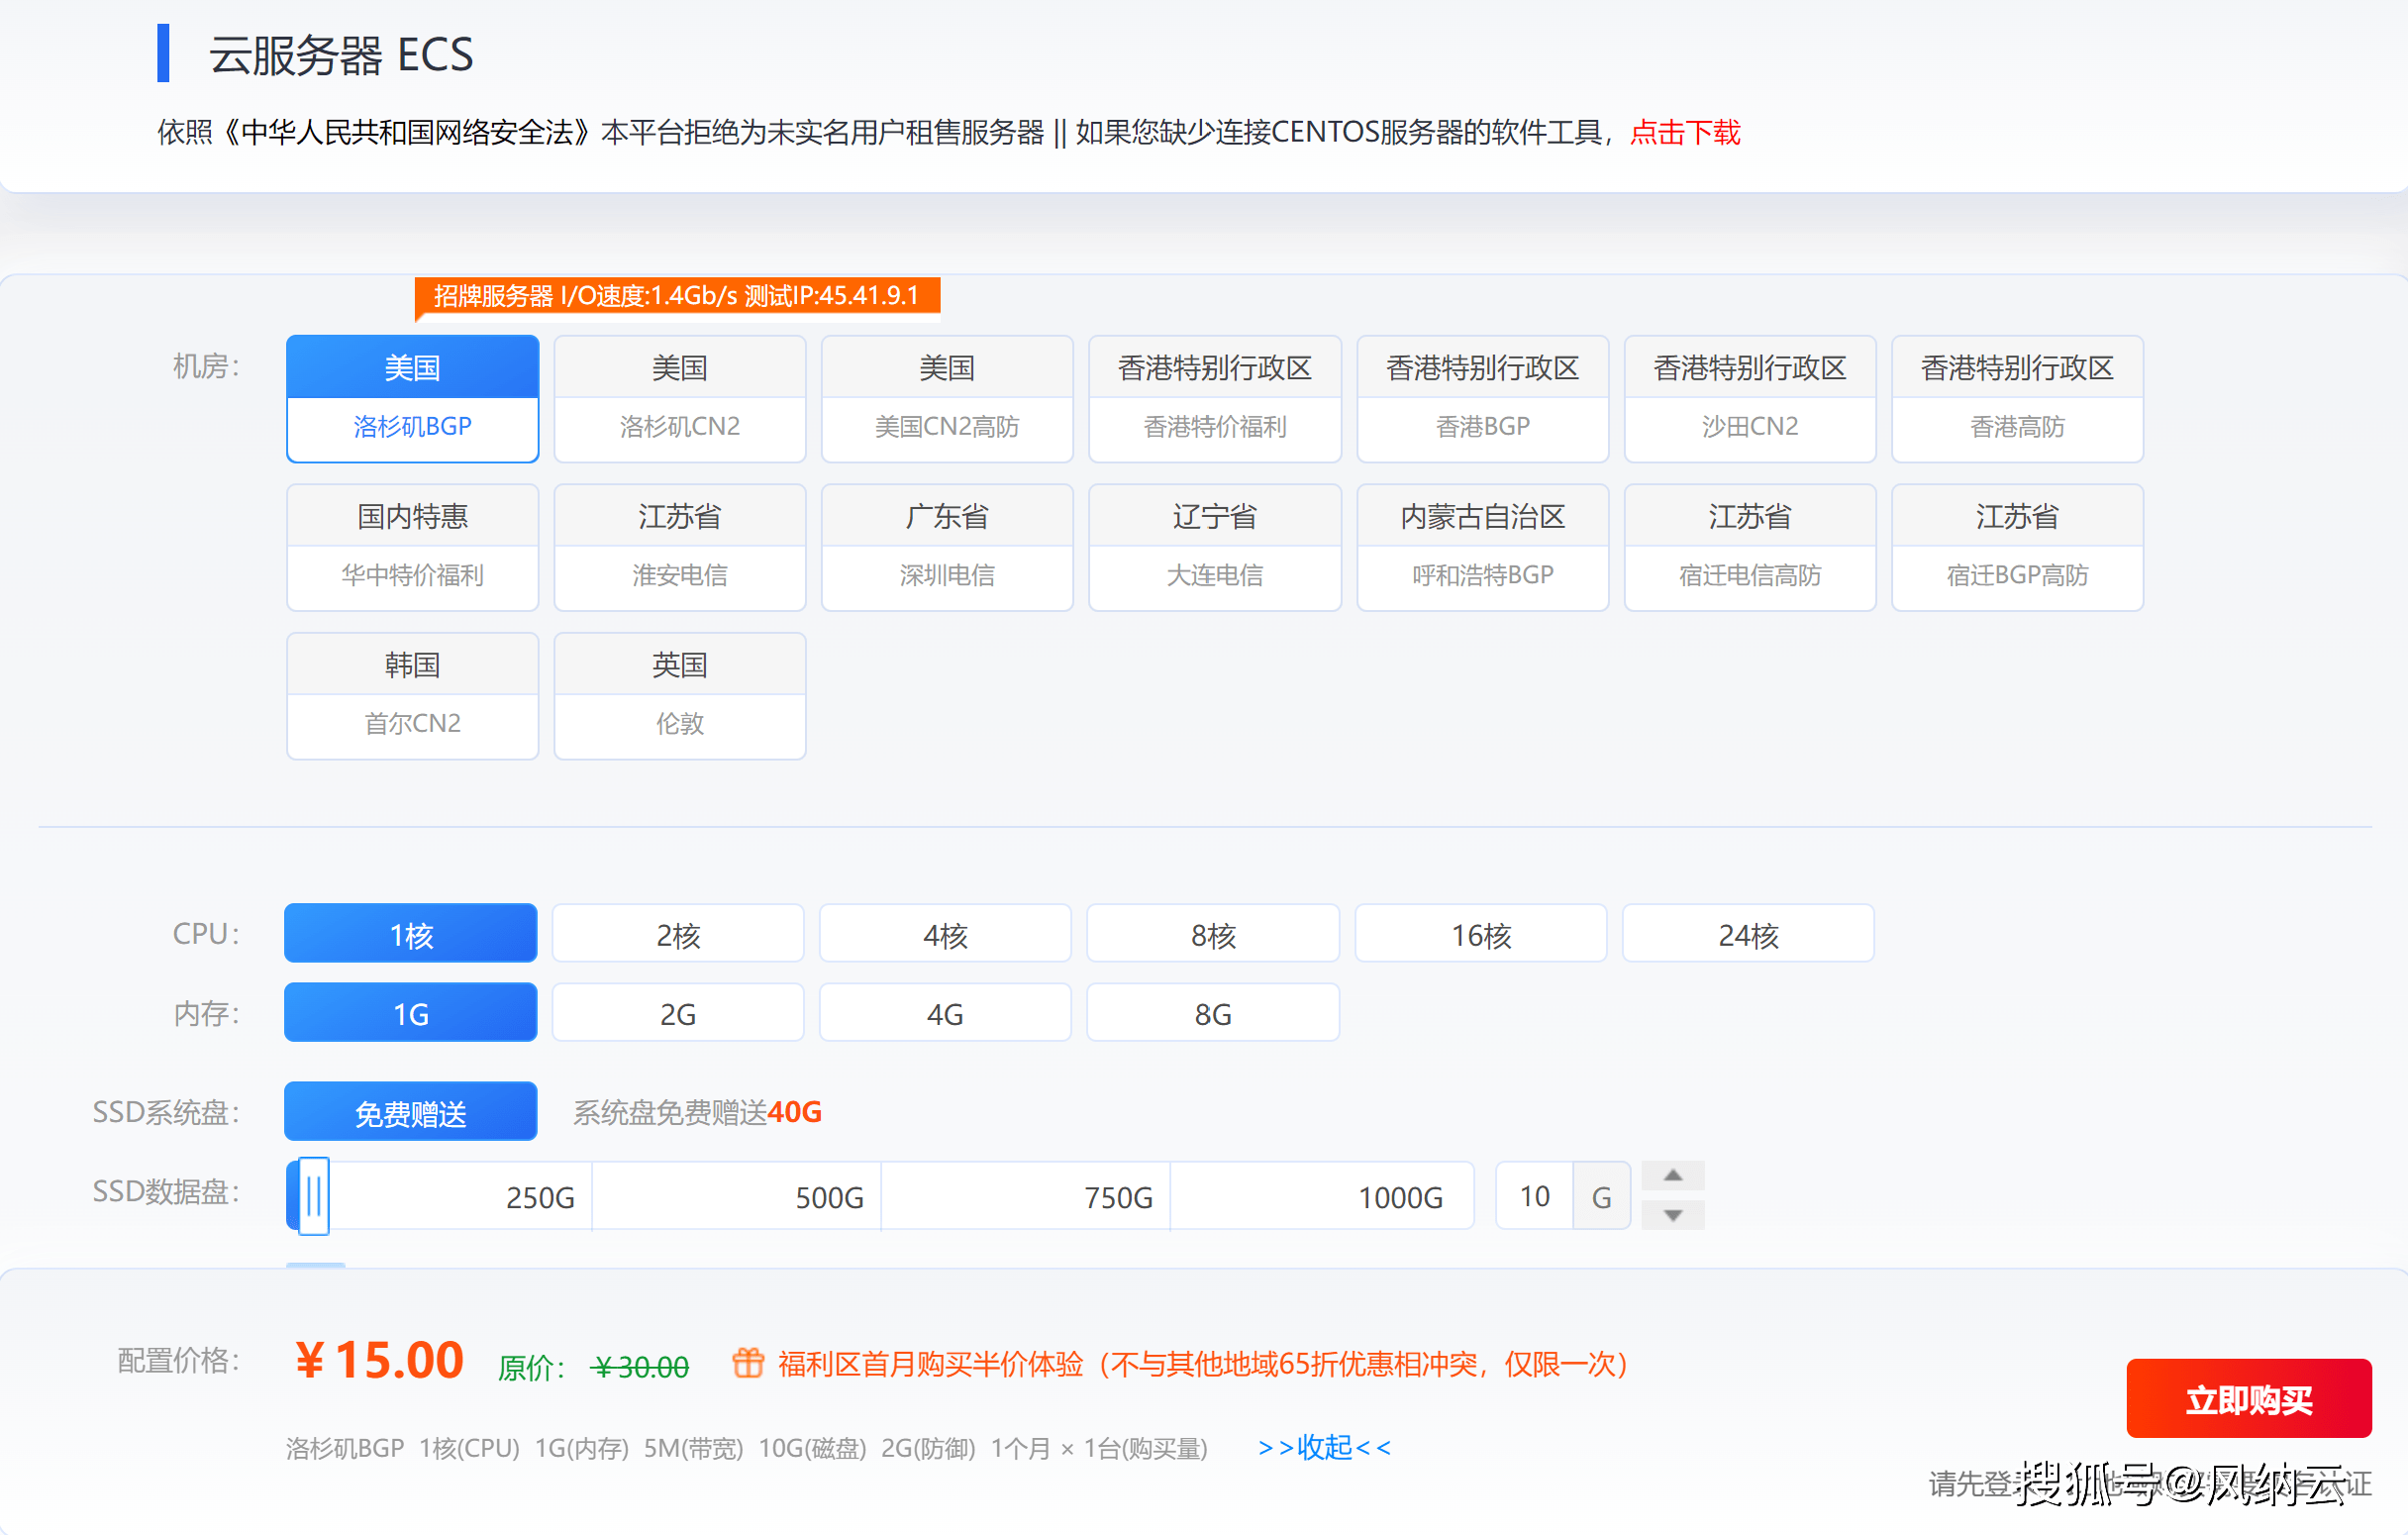Select the 洛杉矶CN2 datacenter
The height and width of the screenshot is (1535, 2408).
(x=679, y=398)
